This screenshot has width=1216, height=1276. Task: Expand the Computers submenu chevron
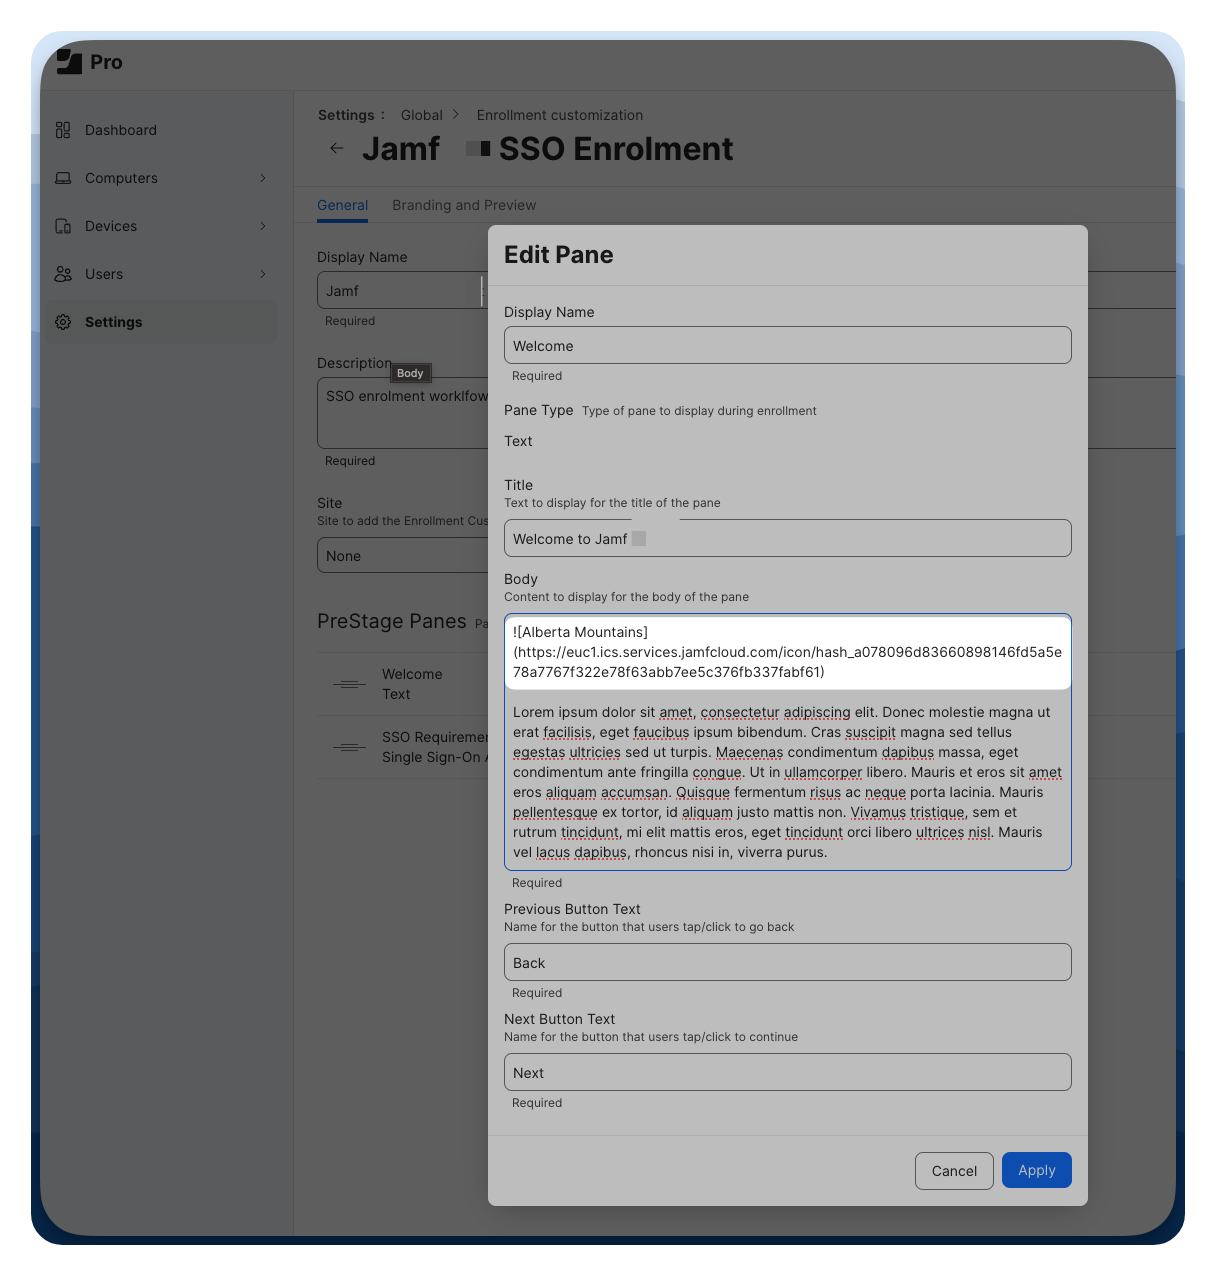[x=263, y=178]
